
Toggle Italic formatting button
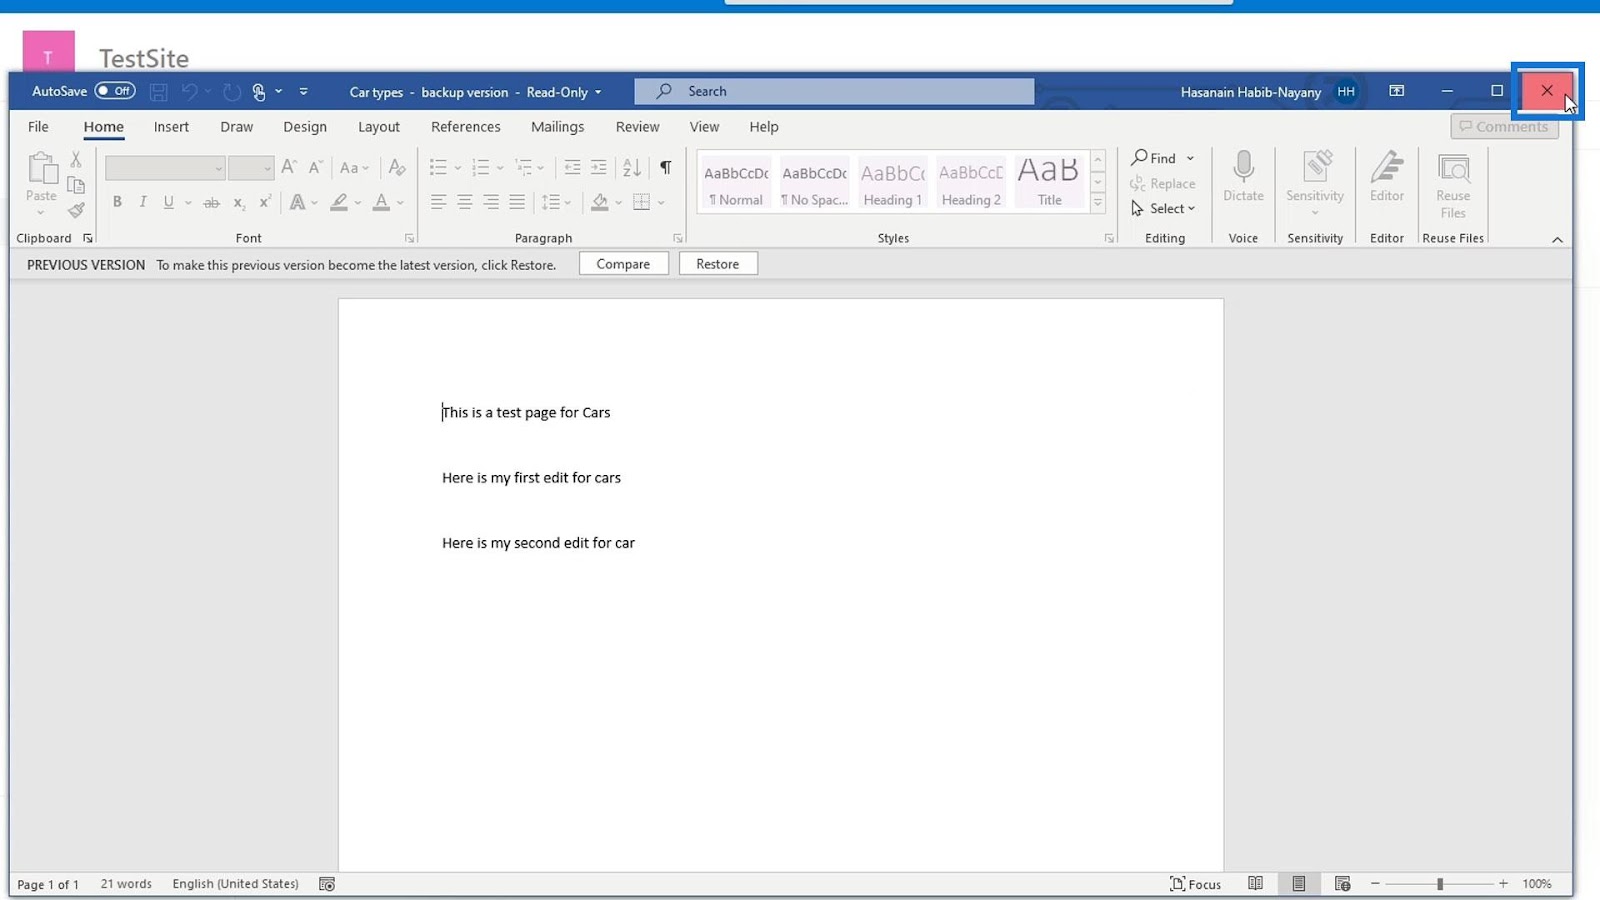143,202
